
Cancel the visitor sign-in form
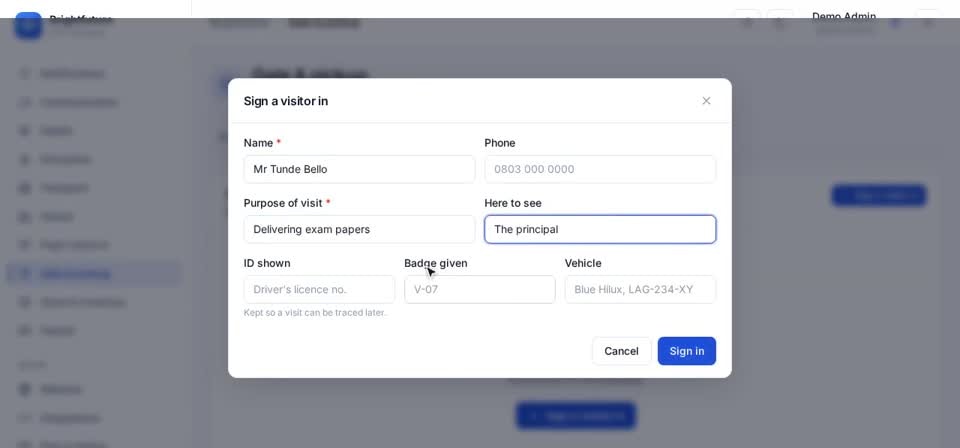click(621, 351)
